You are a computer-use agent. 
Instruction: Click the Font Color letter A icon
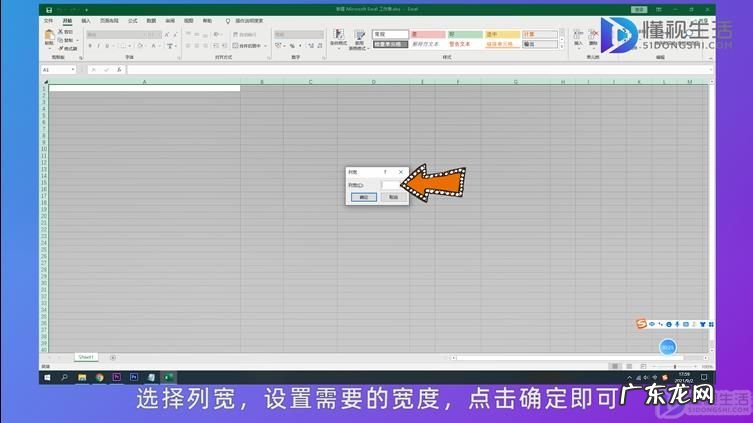pyautogui.click(x=154, y=46)
